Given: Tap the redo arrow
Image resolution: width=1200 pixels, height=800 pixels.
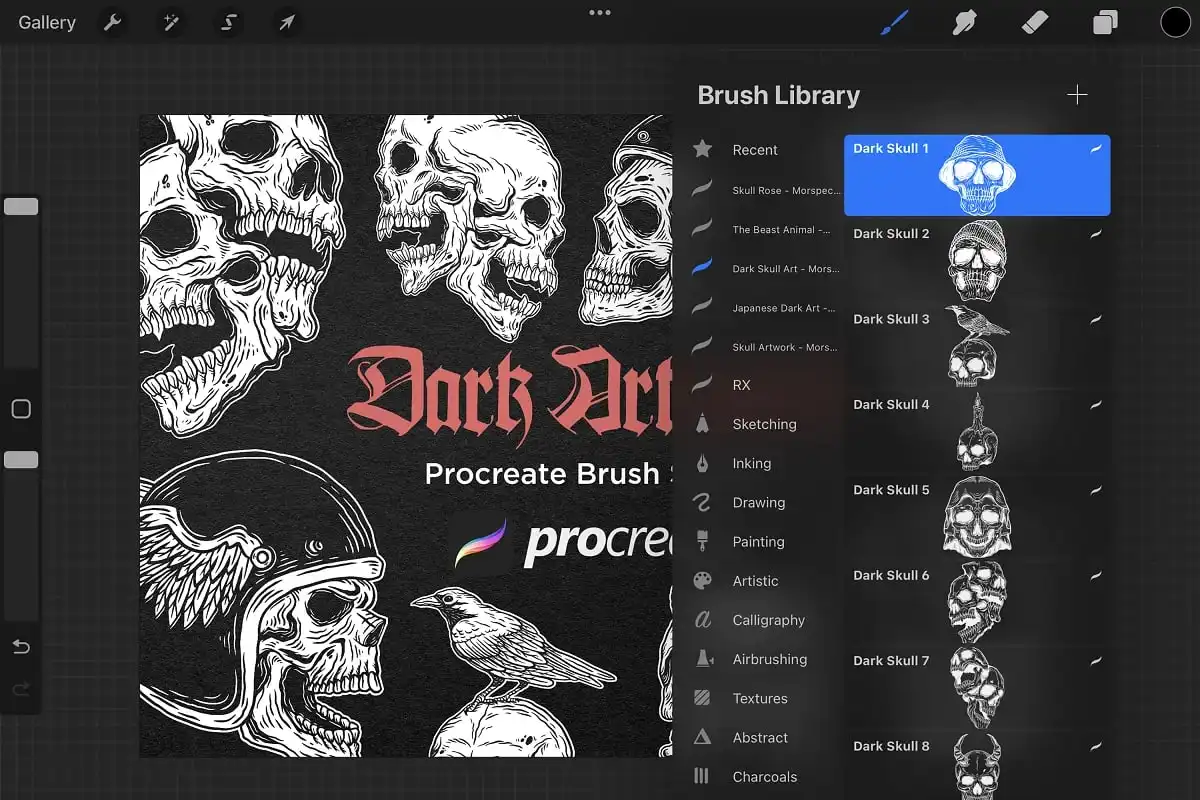Looking at the screenshot, I should coord(21,689).
